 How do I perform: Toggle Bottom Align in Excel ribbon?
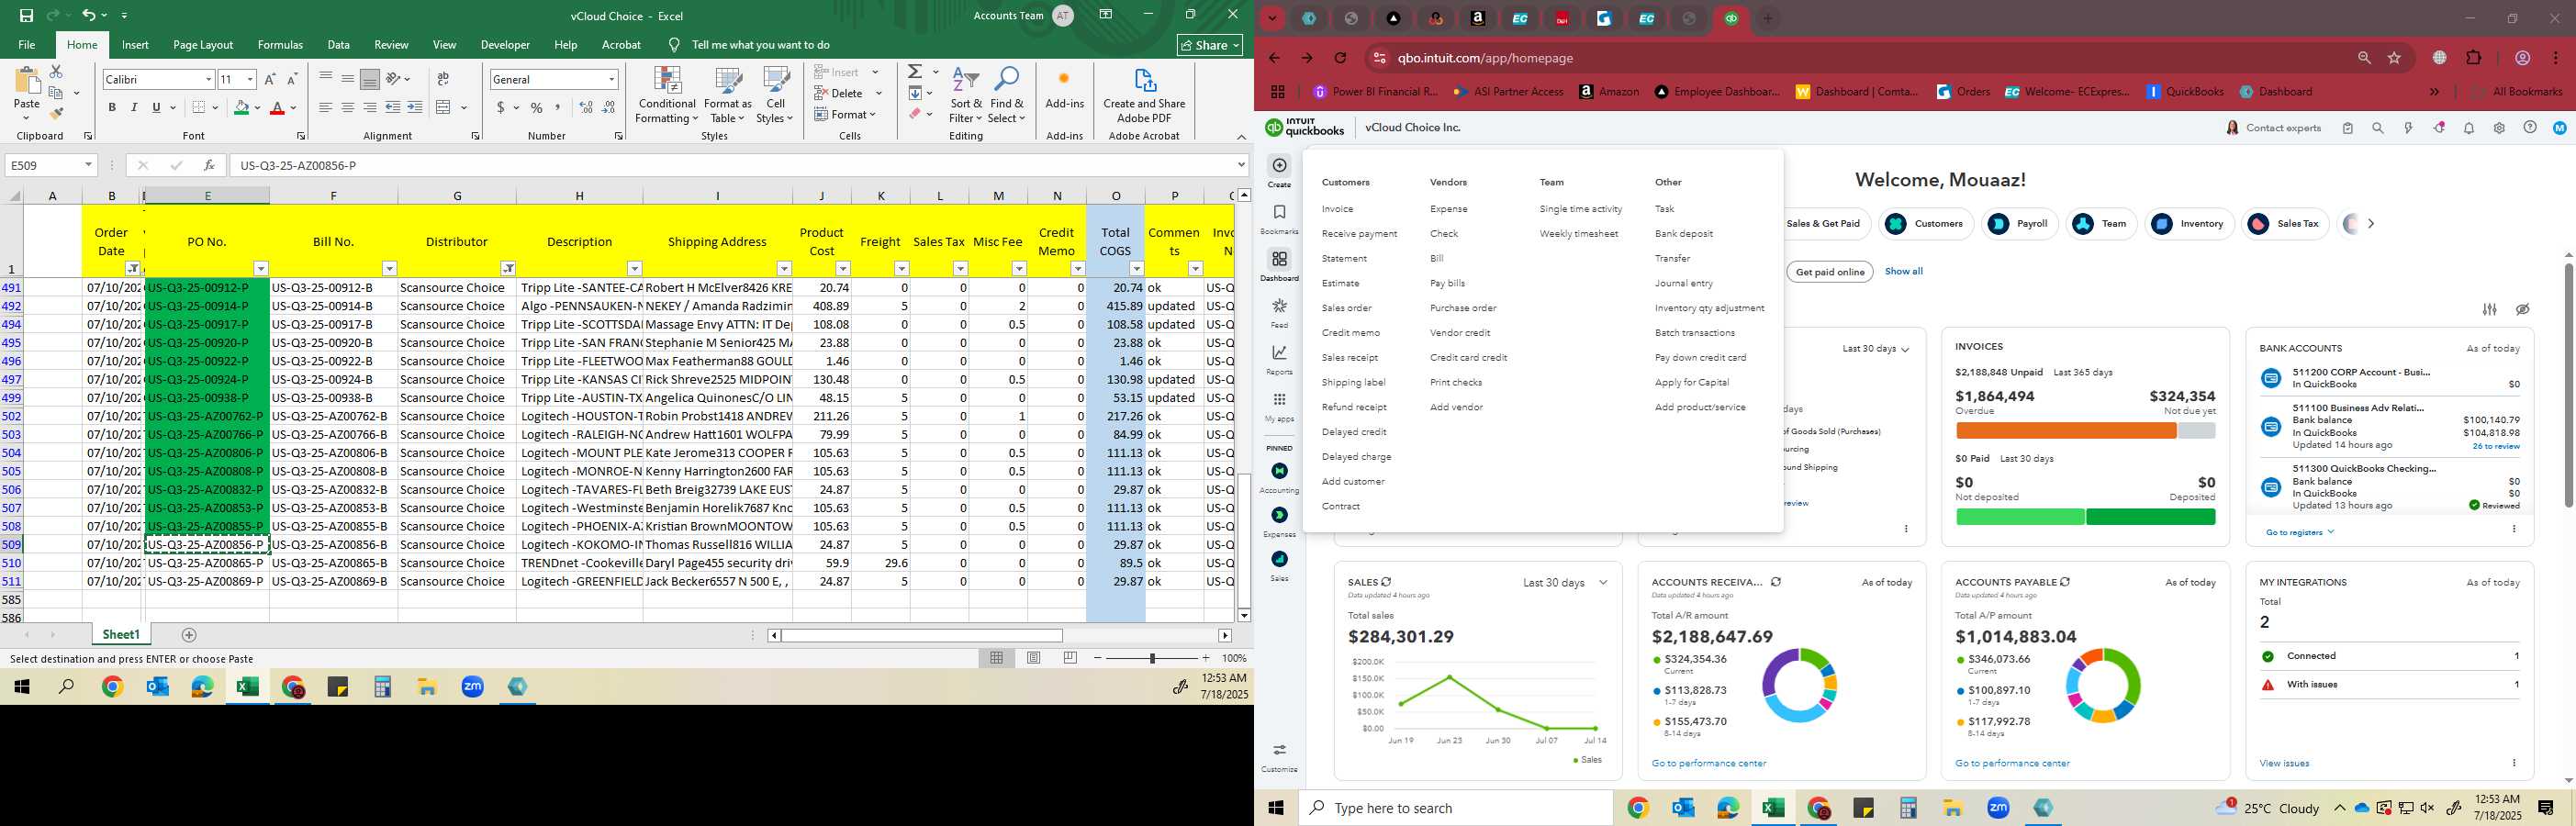(x=370, y=79)
